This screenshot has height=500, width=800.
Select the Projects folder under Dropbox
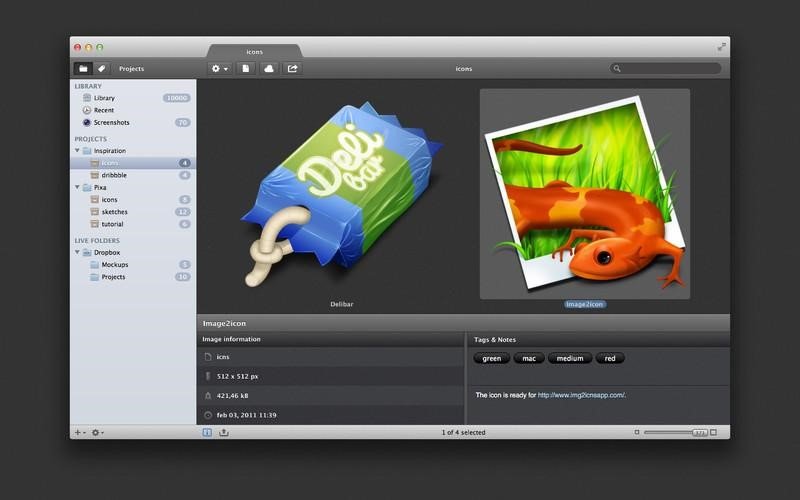pos(133,277)
